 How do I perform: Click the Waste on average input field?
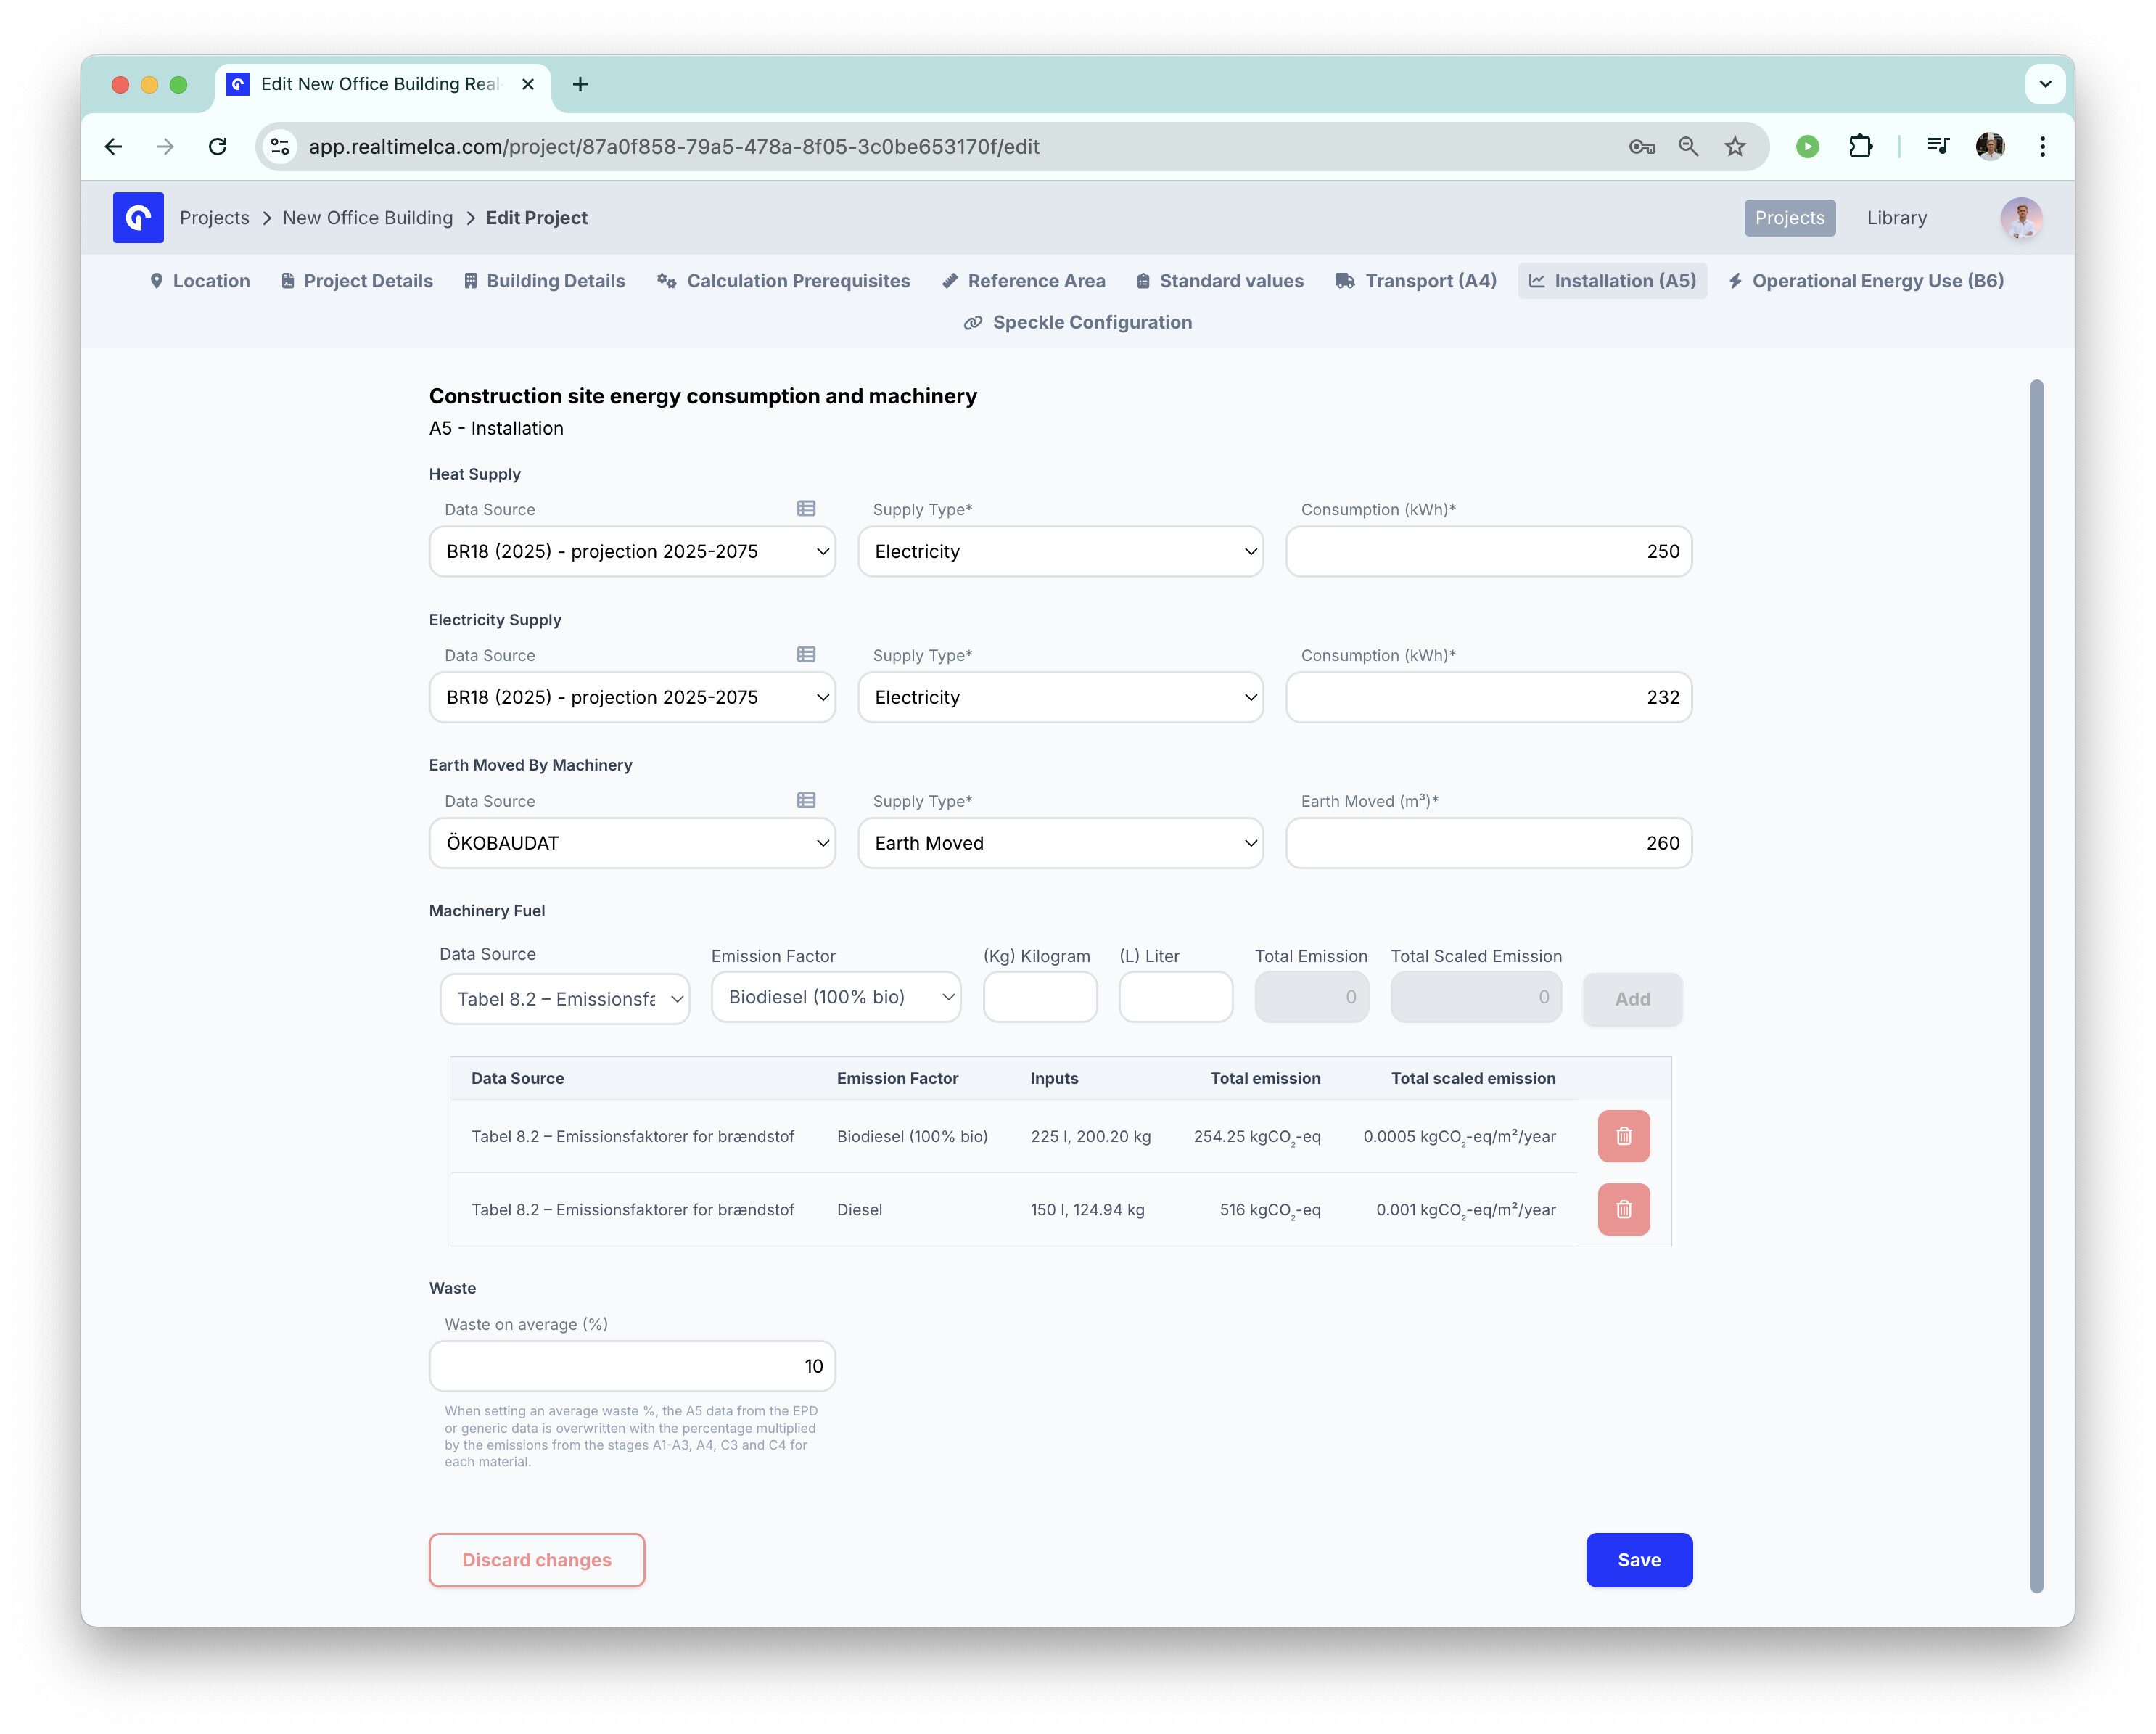[x=632, y=1366]
